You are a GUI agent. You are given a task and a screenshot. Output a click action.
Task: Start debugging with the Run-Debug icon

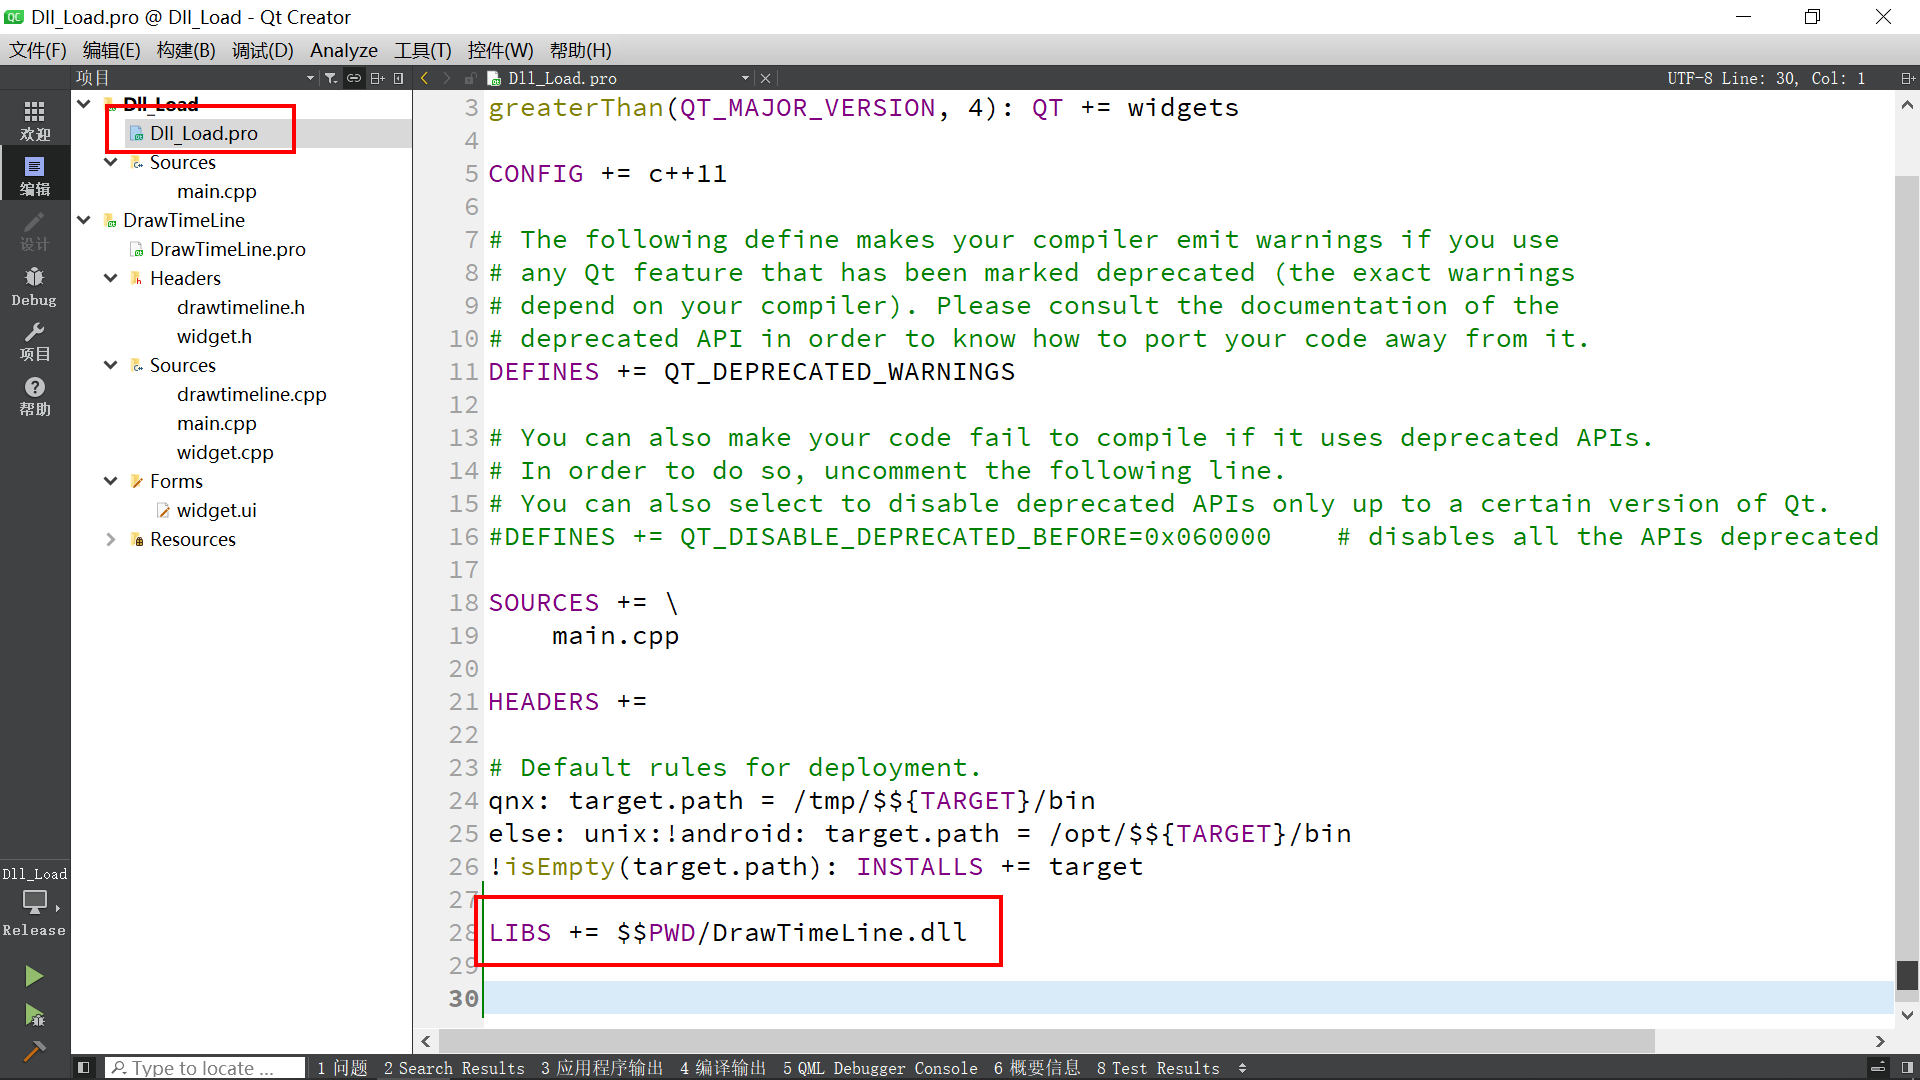(x=34, y=1016)
